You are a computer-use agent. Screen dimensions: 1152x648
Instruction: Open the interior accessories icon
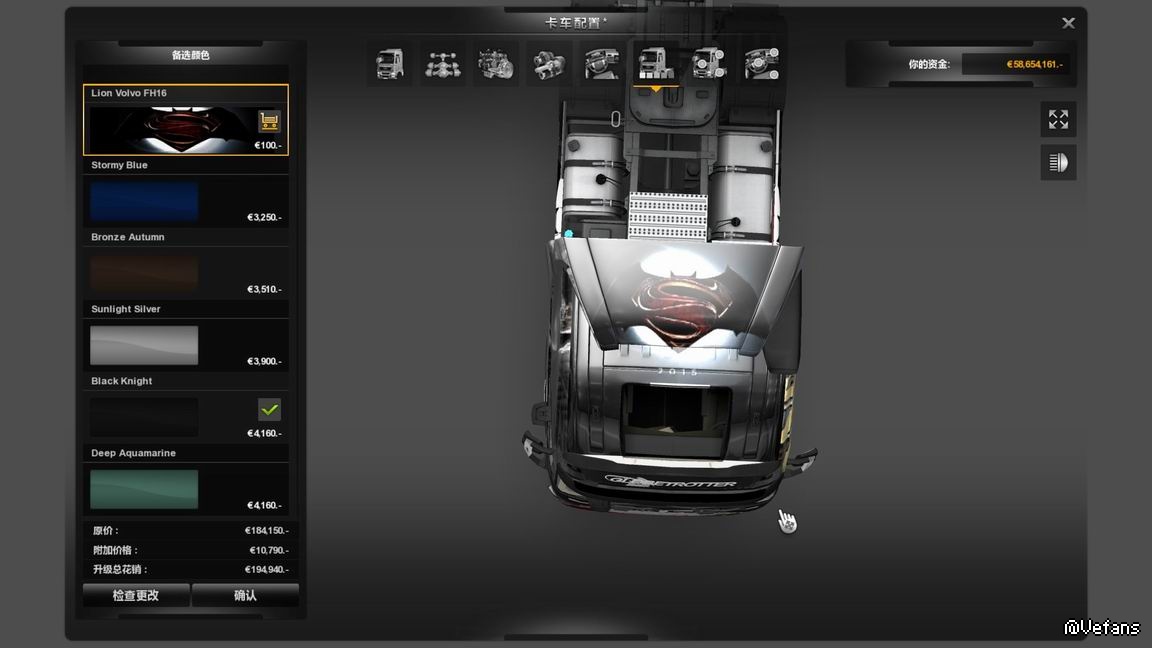click(762, 64)
